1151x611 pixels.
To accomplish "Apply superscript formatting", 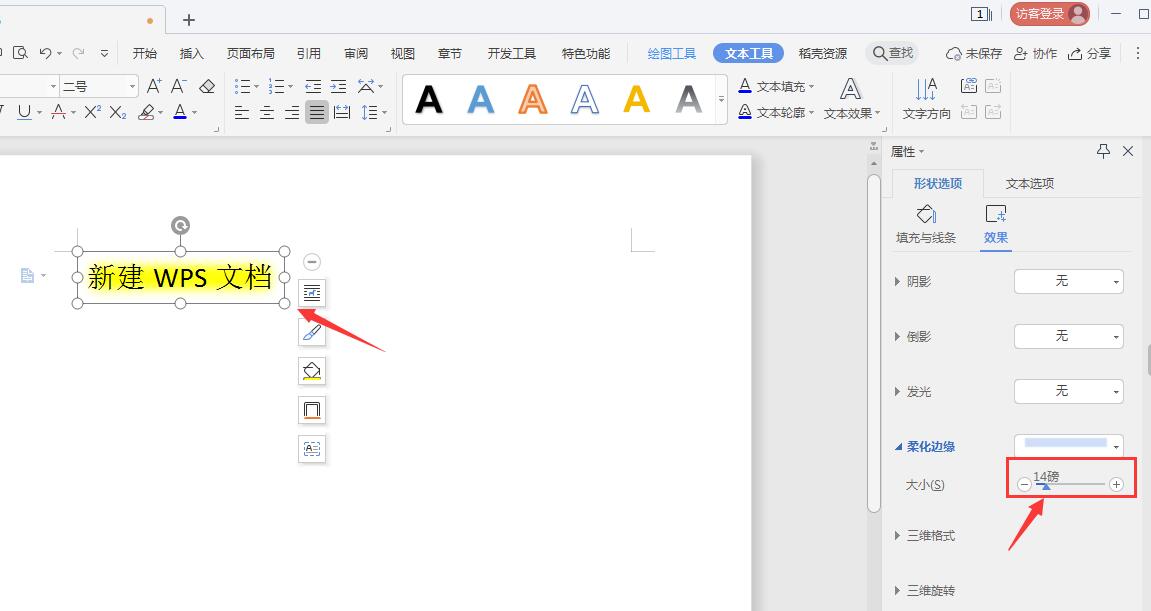I will point(95,112).
